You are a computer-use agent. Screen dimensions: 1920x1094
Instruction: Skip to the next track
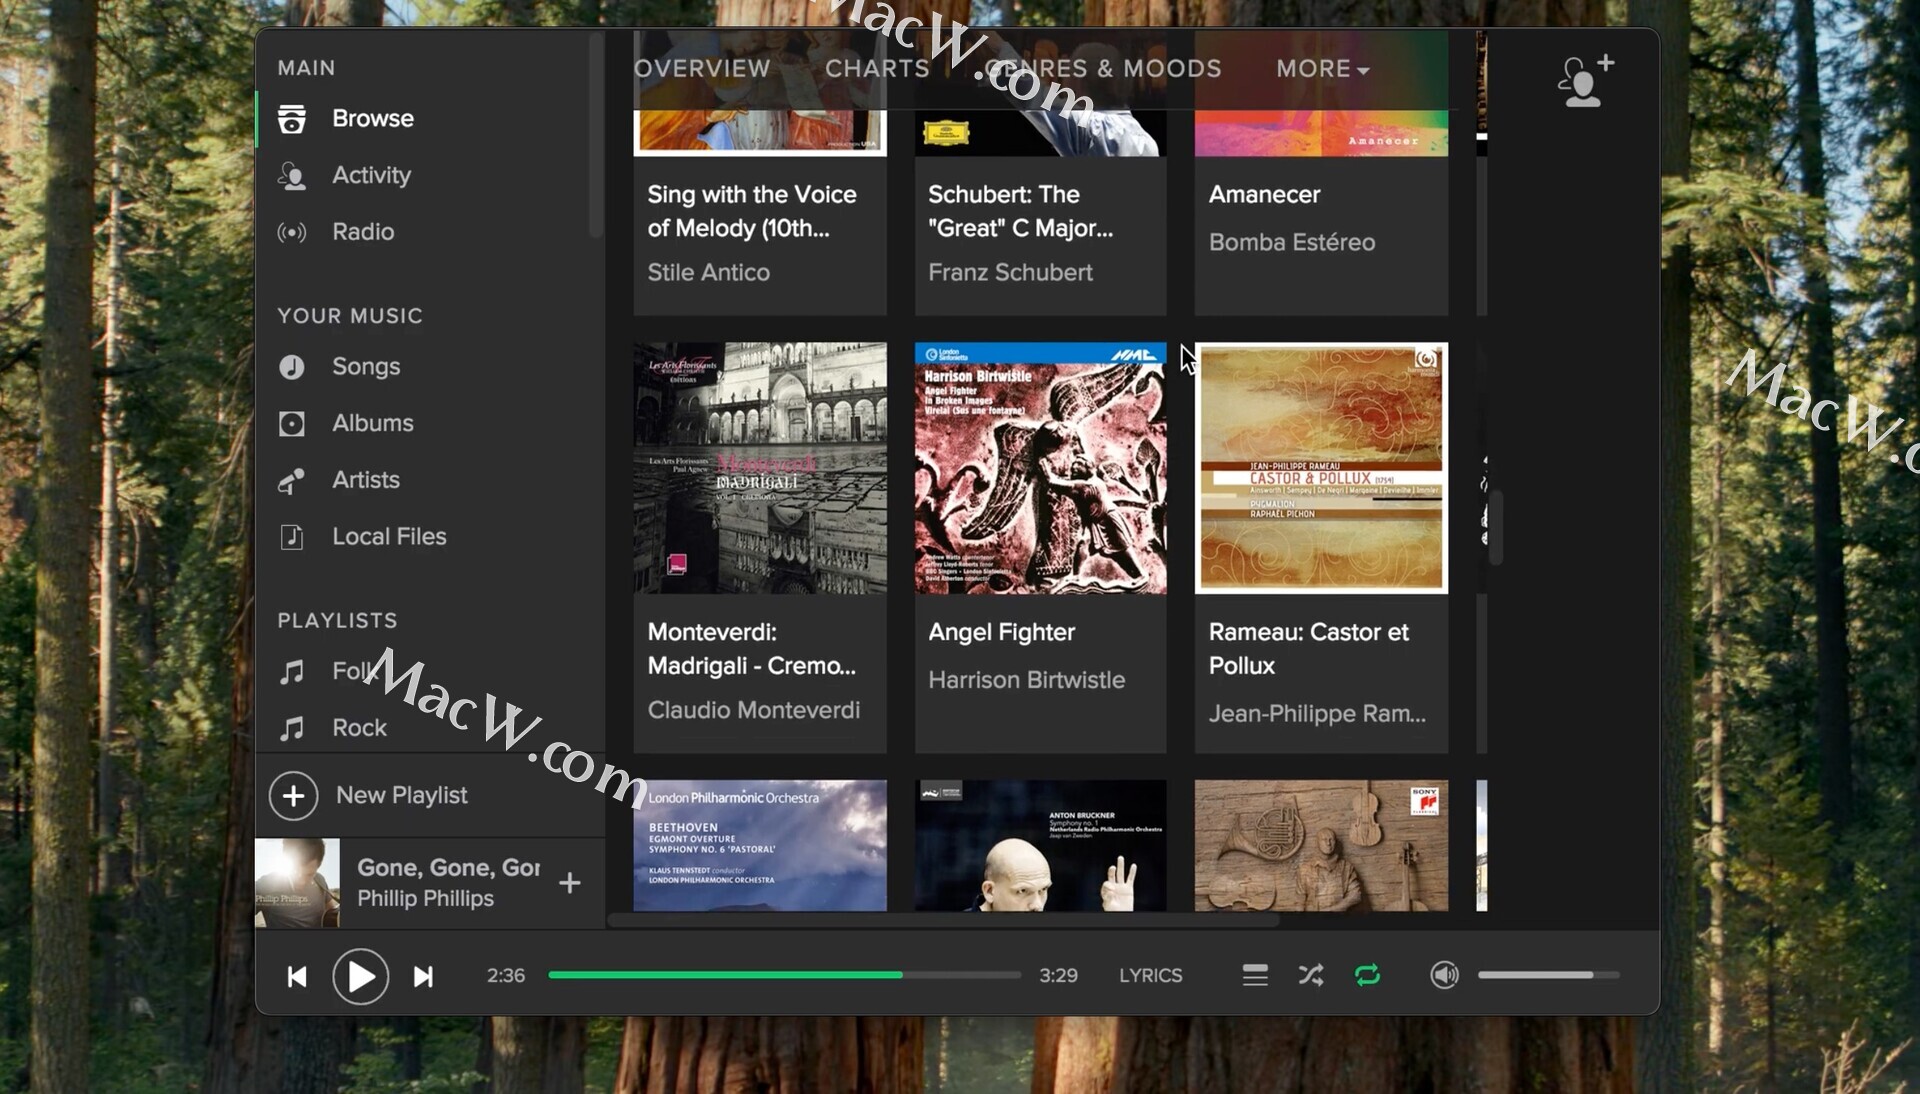click(x=423, y=977)
